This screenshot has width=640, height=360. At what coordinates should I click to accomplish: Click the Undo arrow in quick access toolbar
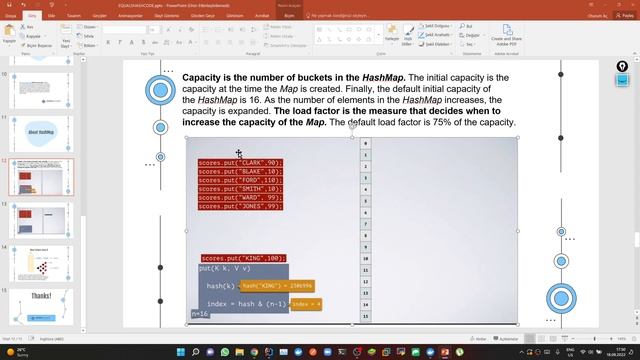coord(23,5)
